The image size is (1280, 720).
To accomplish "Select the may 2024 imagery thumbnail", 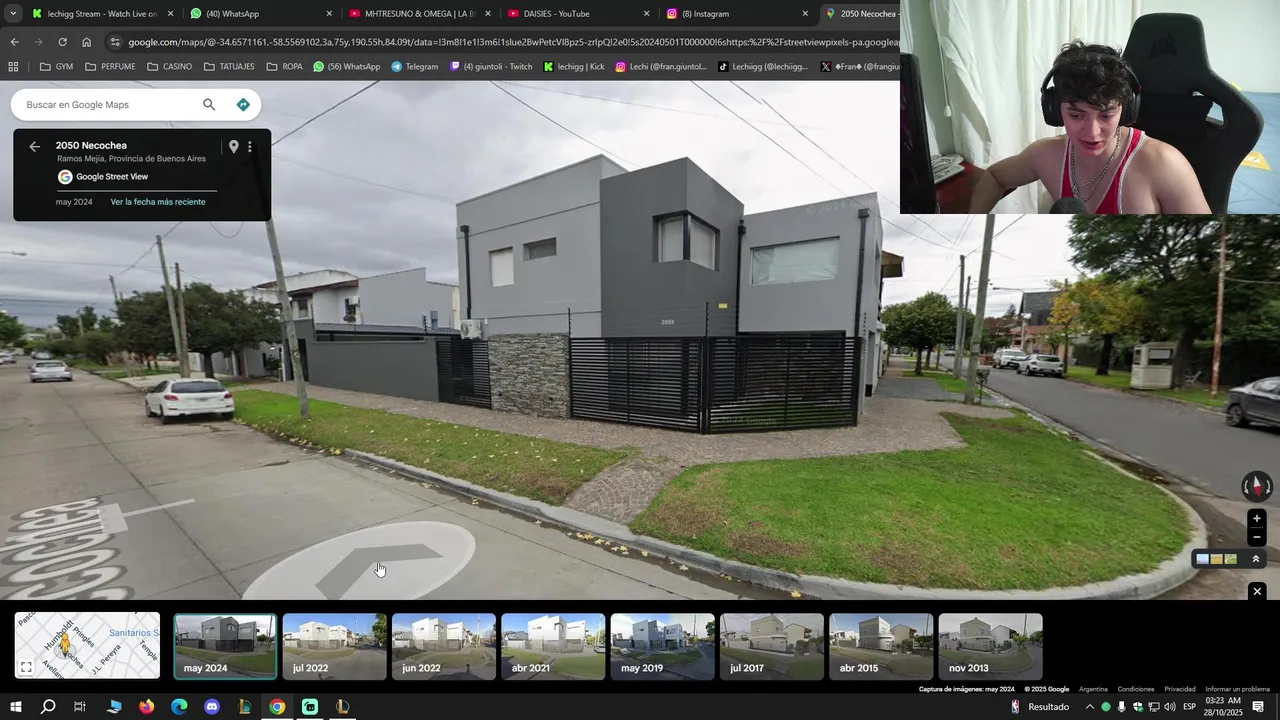I will click(x=225, y=647).
